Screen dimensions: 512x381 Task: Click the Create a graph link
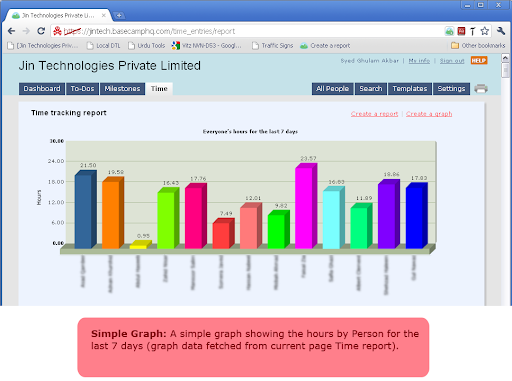(x=429, y=114)
